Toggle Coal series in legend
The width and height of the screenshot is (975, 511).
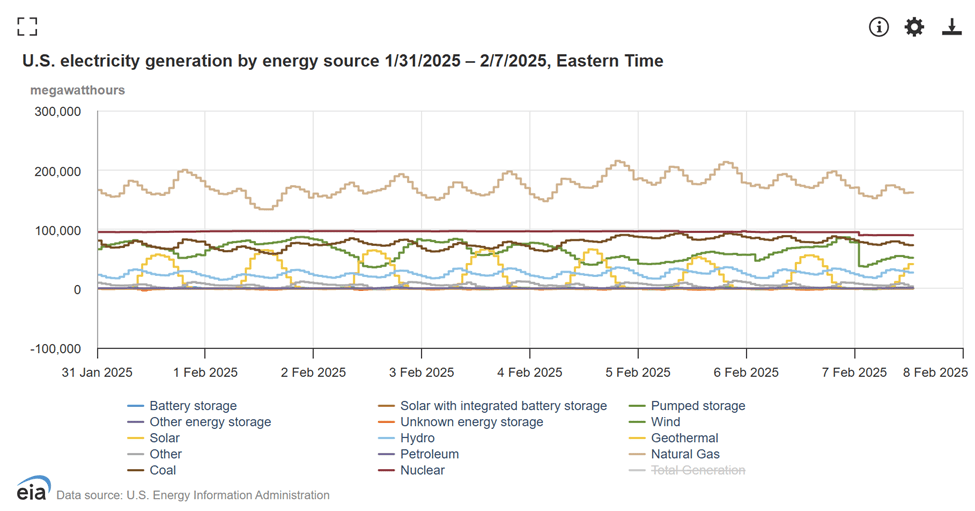click(x=162, y=470)
